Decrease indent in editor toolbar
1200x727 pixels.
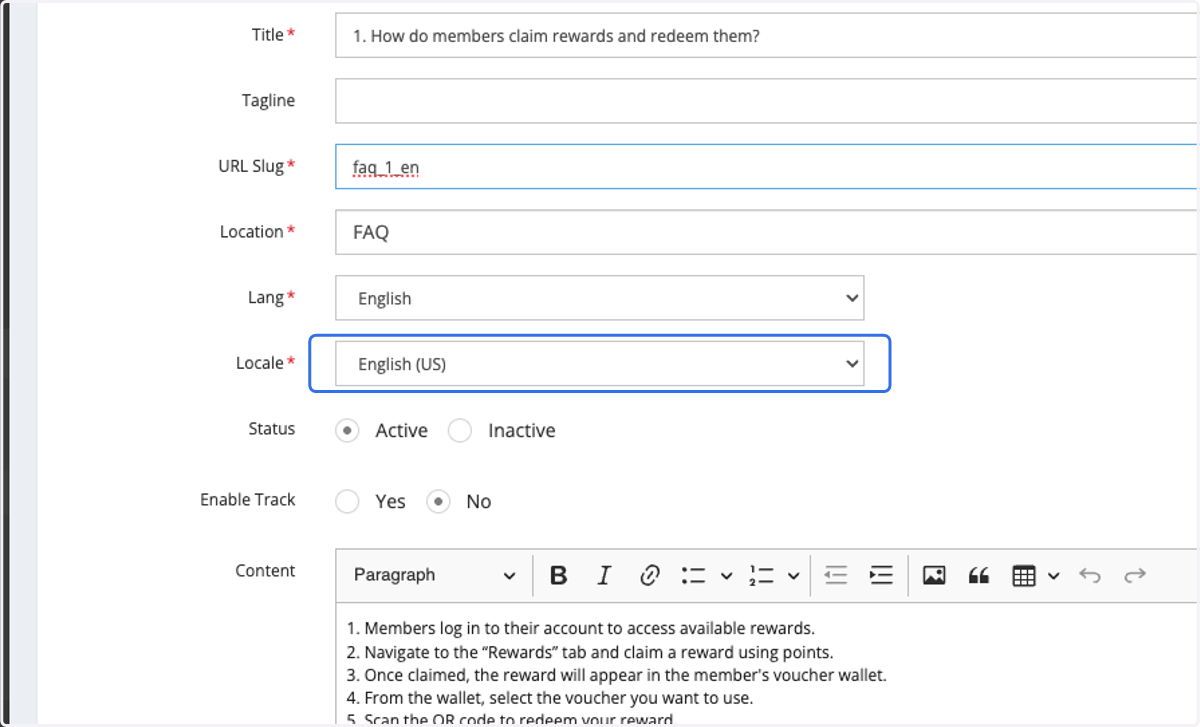click(835, 575)
